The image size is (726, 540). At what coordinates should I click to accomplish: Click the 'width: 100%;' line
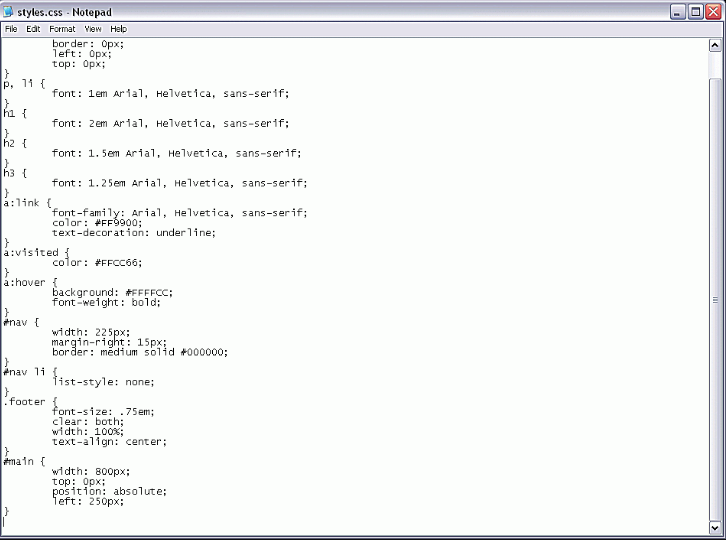tap(88, 432)
